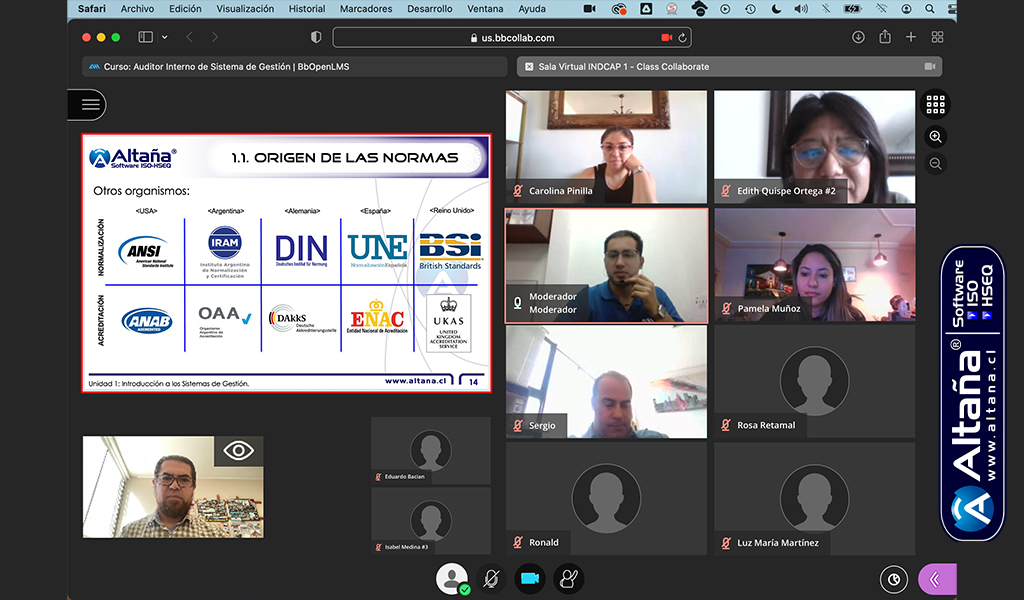Open the Safari share button
1024x600 pixels.
[885, 37]
